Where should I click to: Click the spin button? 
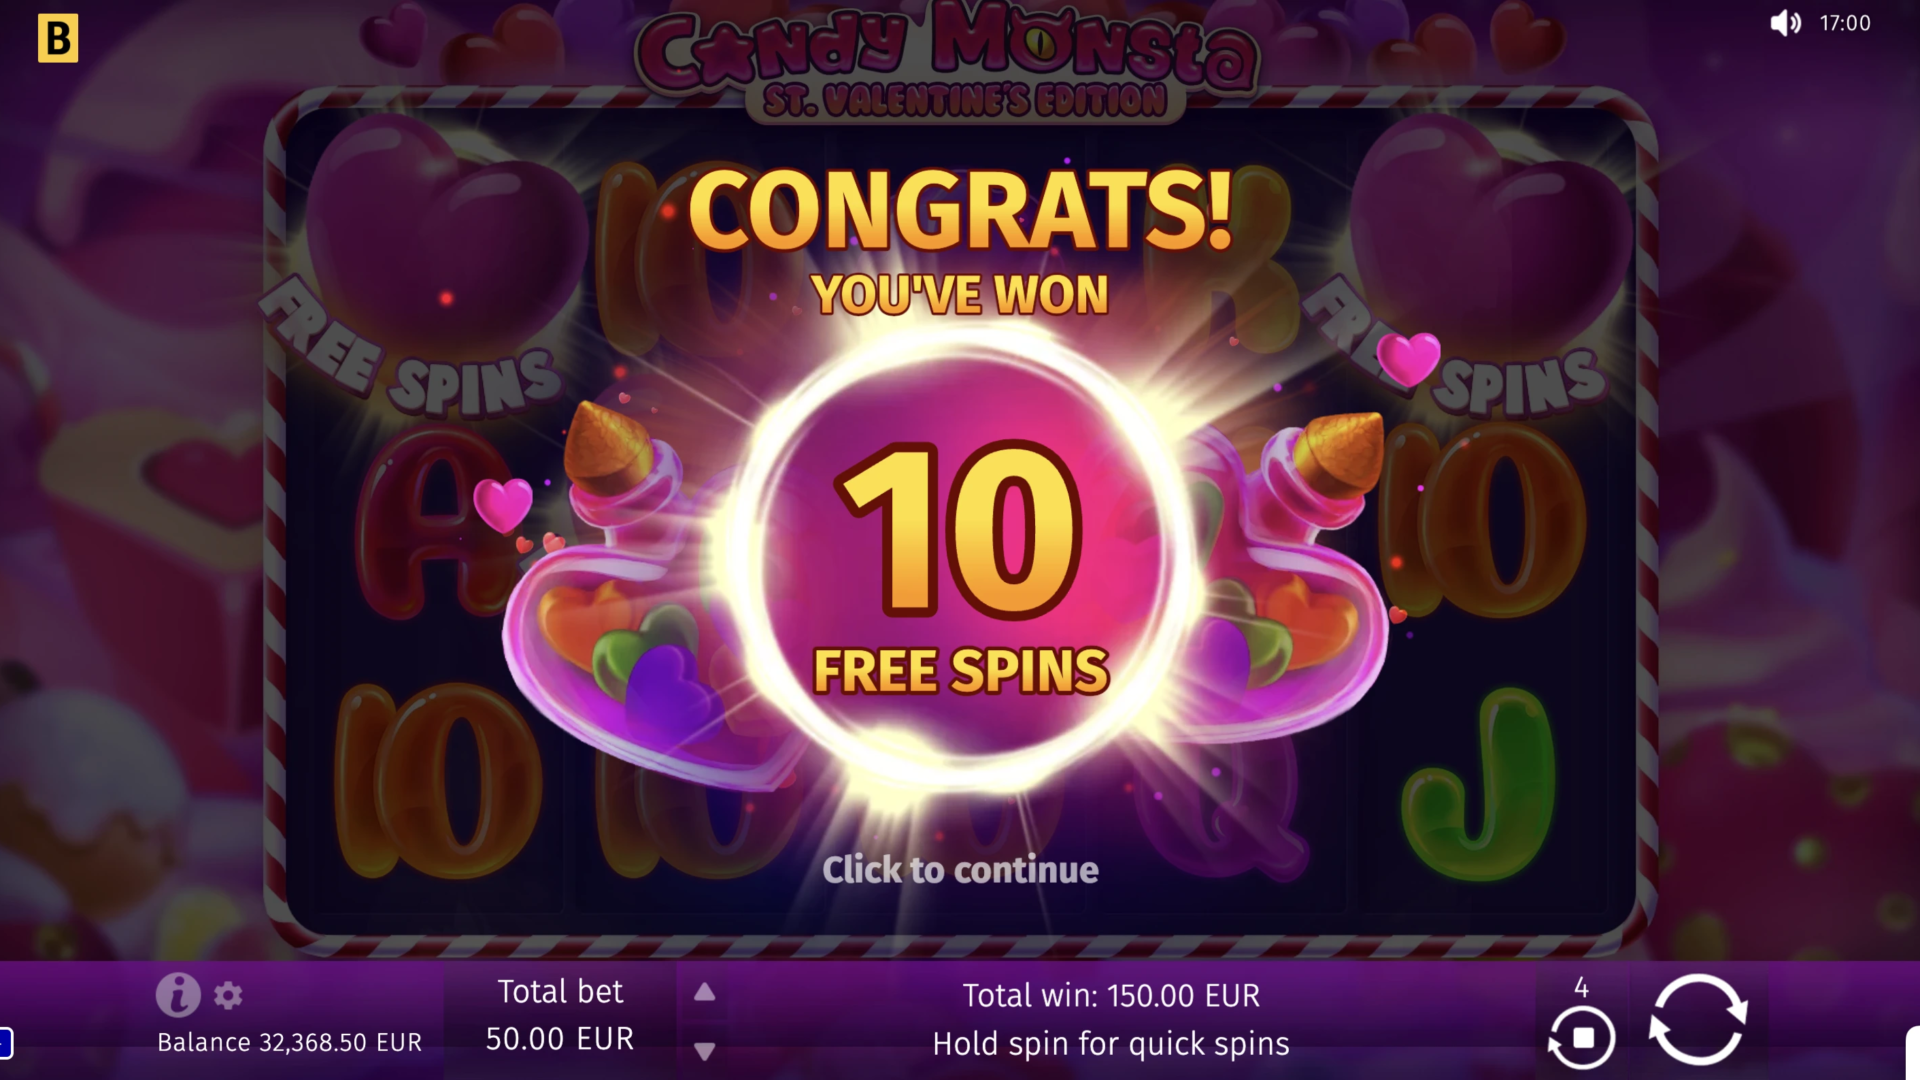[x=1697, y=1020]
